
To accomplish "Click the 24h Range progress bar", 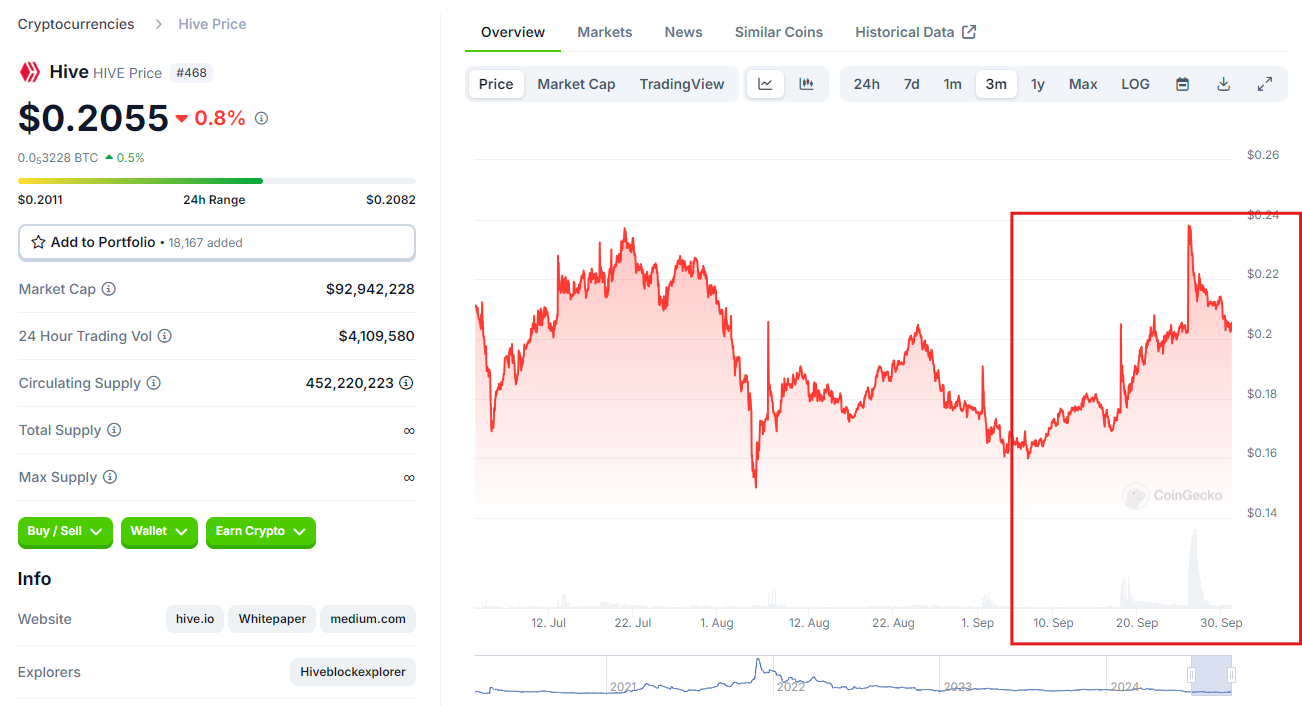I will pos(217,181).
